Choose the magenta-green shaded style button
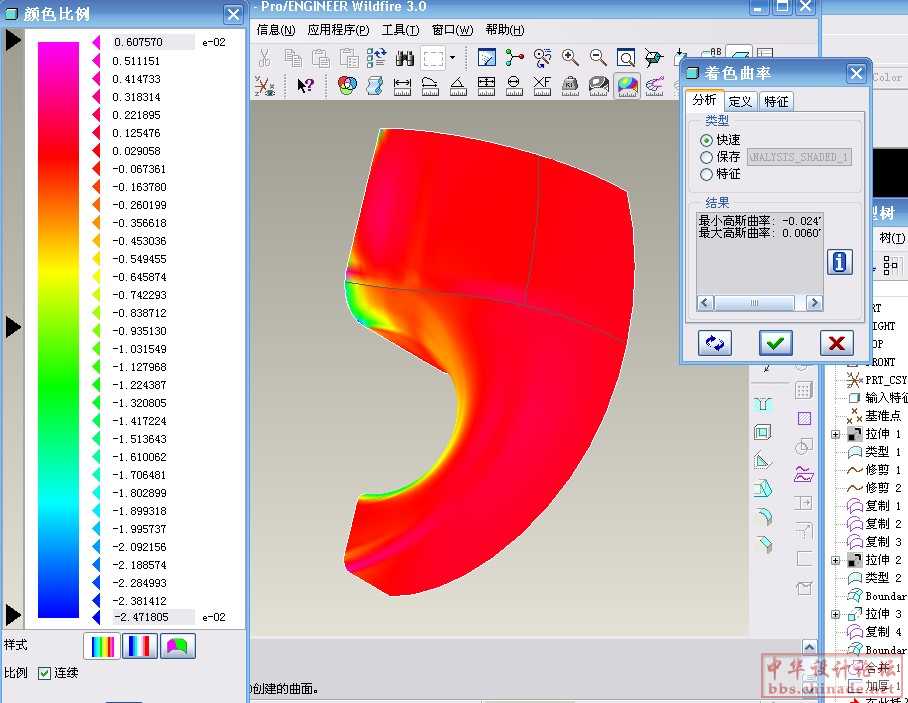The height and width of the screenshot is (703, 908). point(177,646)
